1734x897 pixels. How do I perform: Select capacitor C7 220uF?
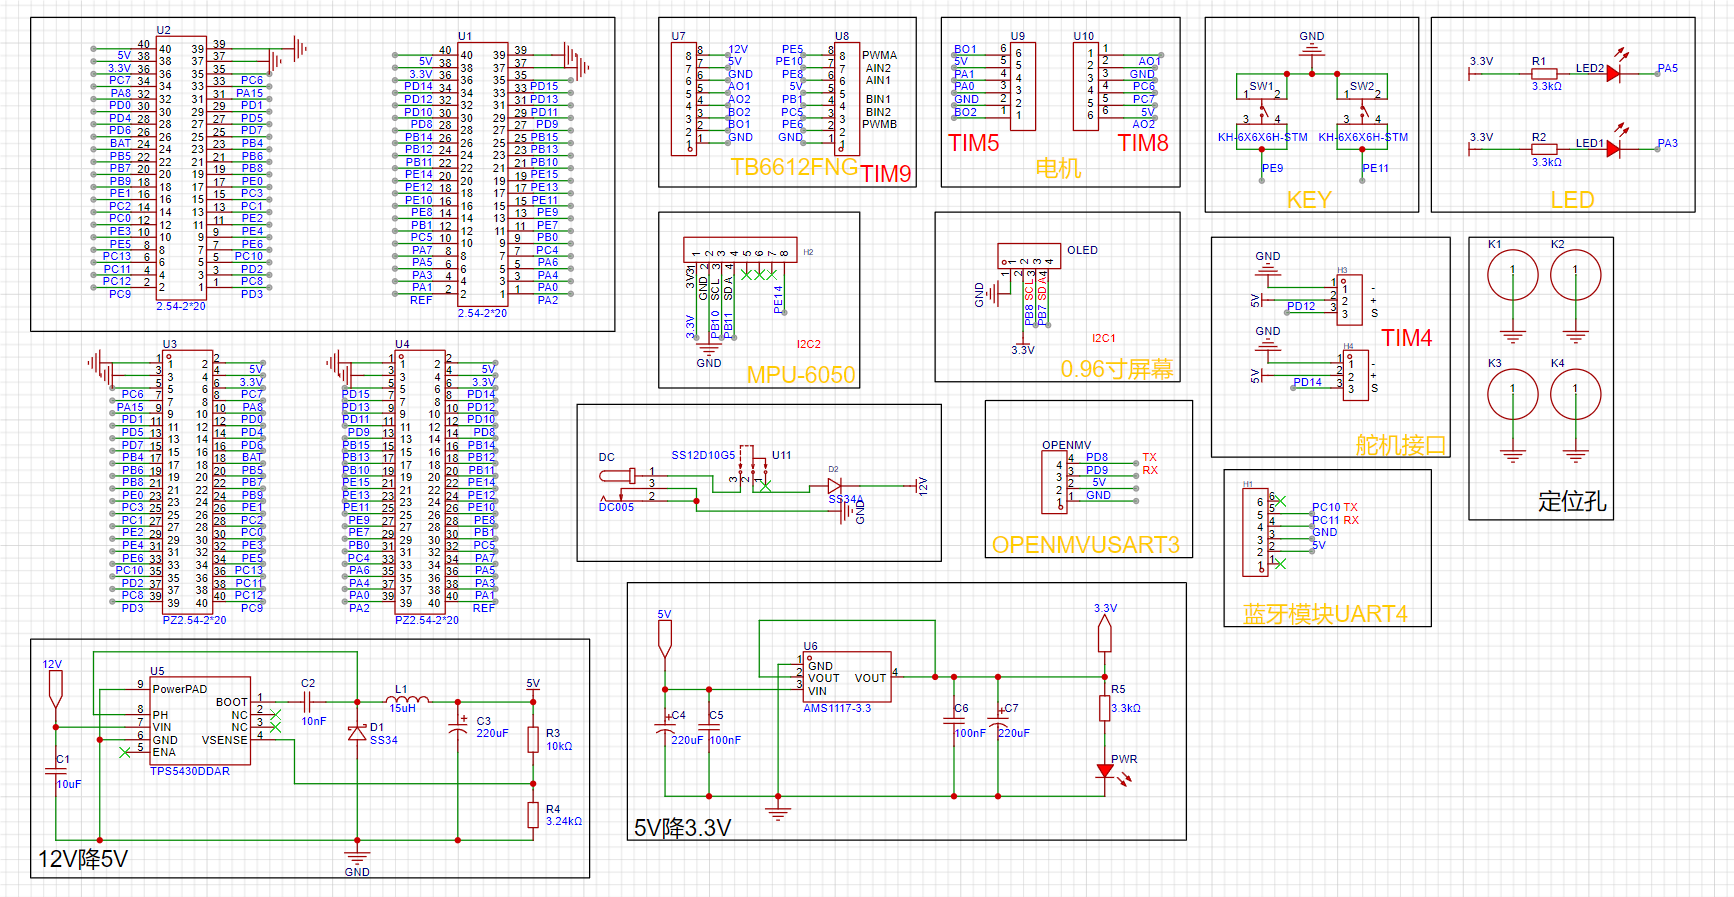point(998,721)
